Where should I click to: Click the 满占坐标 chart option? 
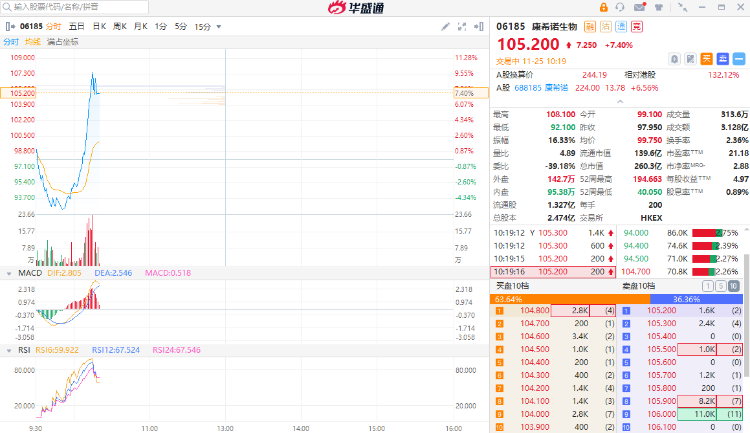coord(64,42)
